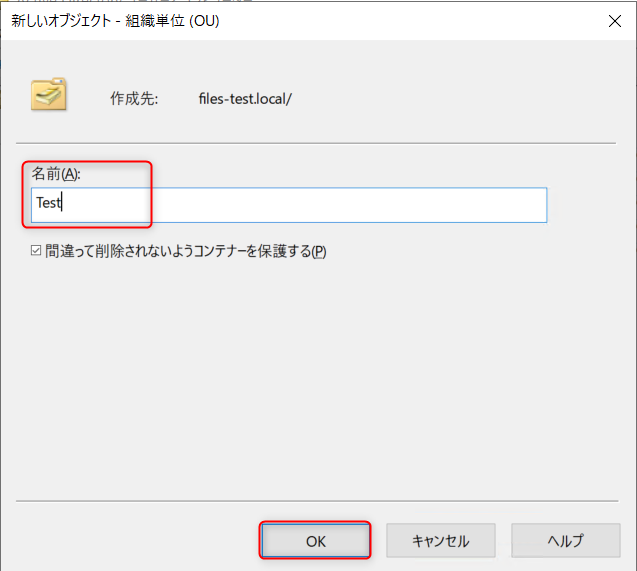Viewport: 637px width, 571px height.
Task: Click the dialog title 新しいオブジェクト - 組織単位 (OU)
Action: tap(115, 20)
